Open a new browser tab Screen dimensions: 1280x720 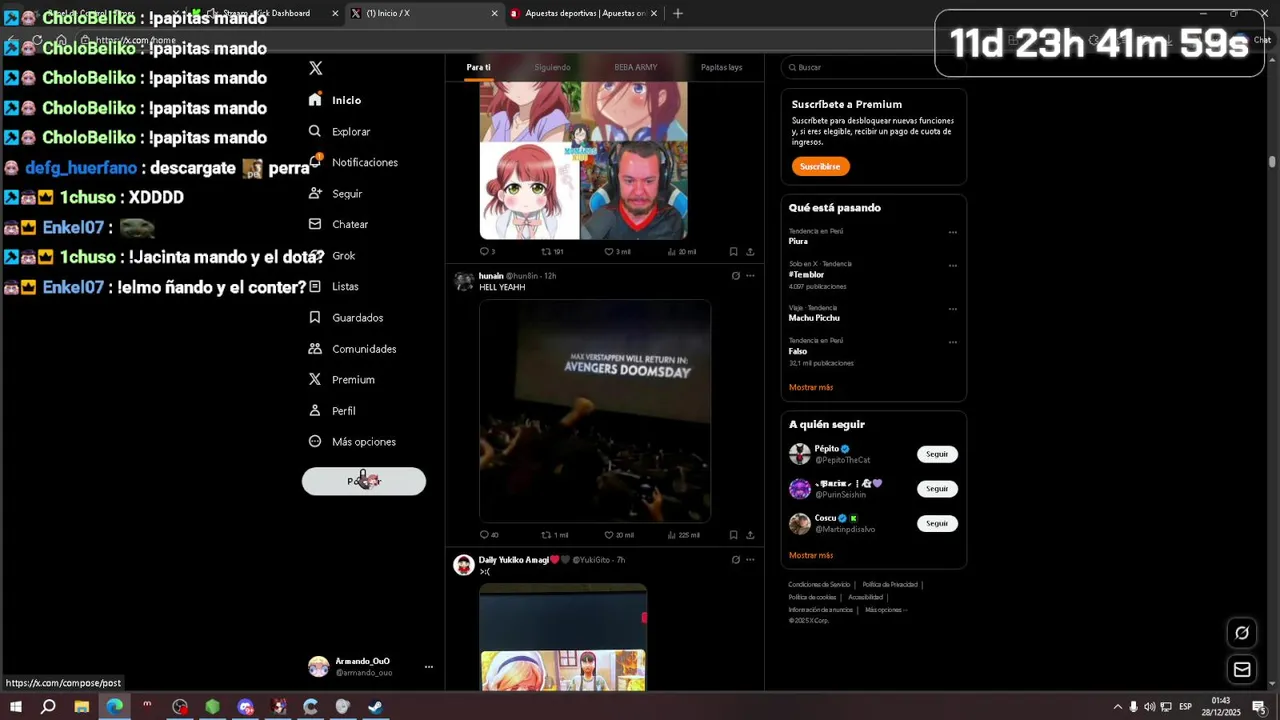(678, 13)
